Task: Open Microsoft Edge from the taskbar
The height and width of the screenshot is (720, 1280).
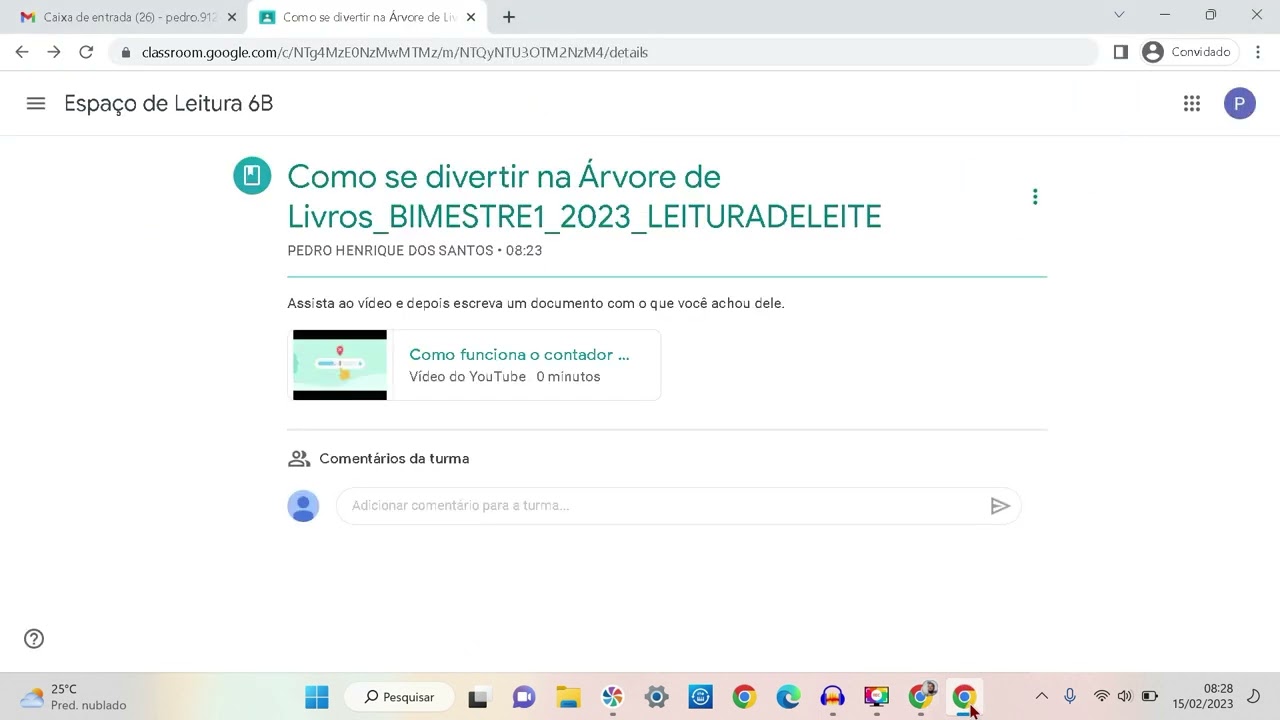Action: point(788,697)
